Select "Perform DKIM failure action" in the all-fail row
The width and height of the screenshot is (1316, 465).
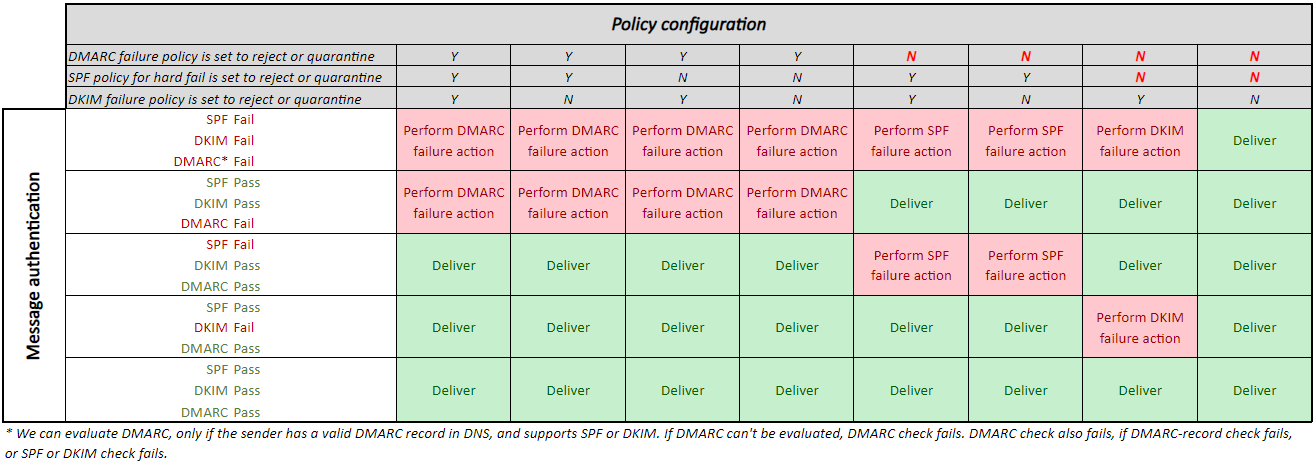pyautogui.click(x=1140, y=141)
